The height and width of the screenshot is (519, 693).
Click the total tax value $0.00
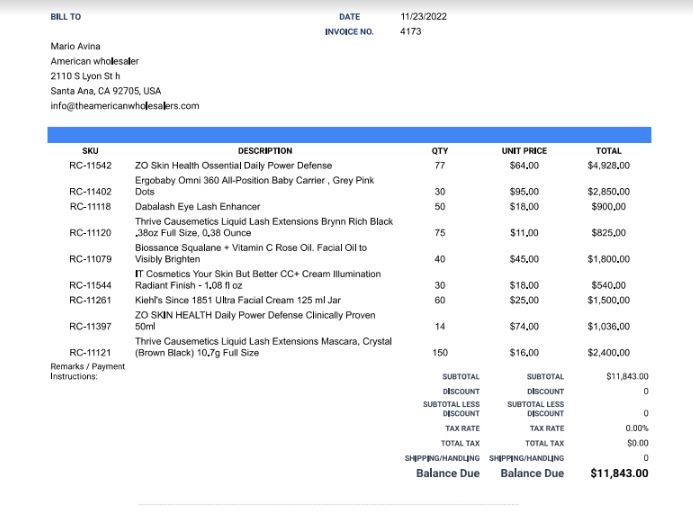[x=638, y=443]
